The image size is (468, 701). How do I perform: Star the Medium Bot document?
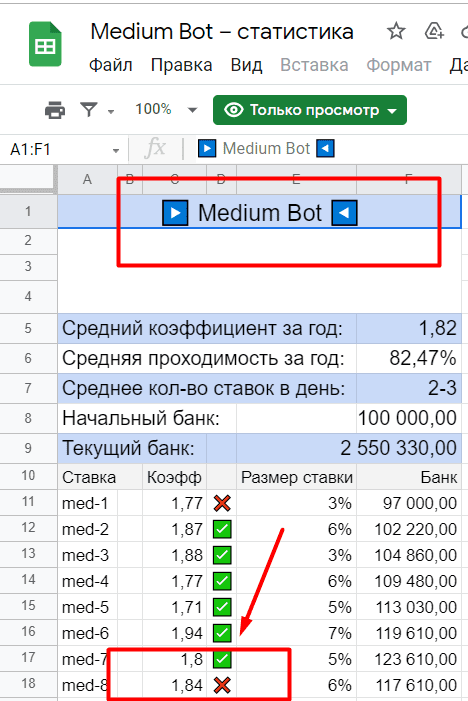[396, 32]
